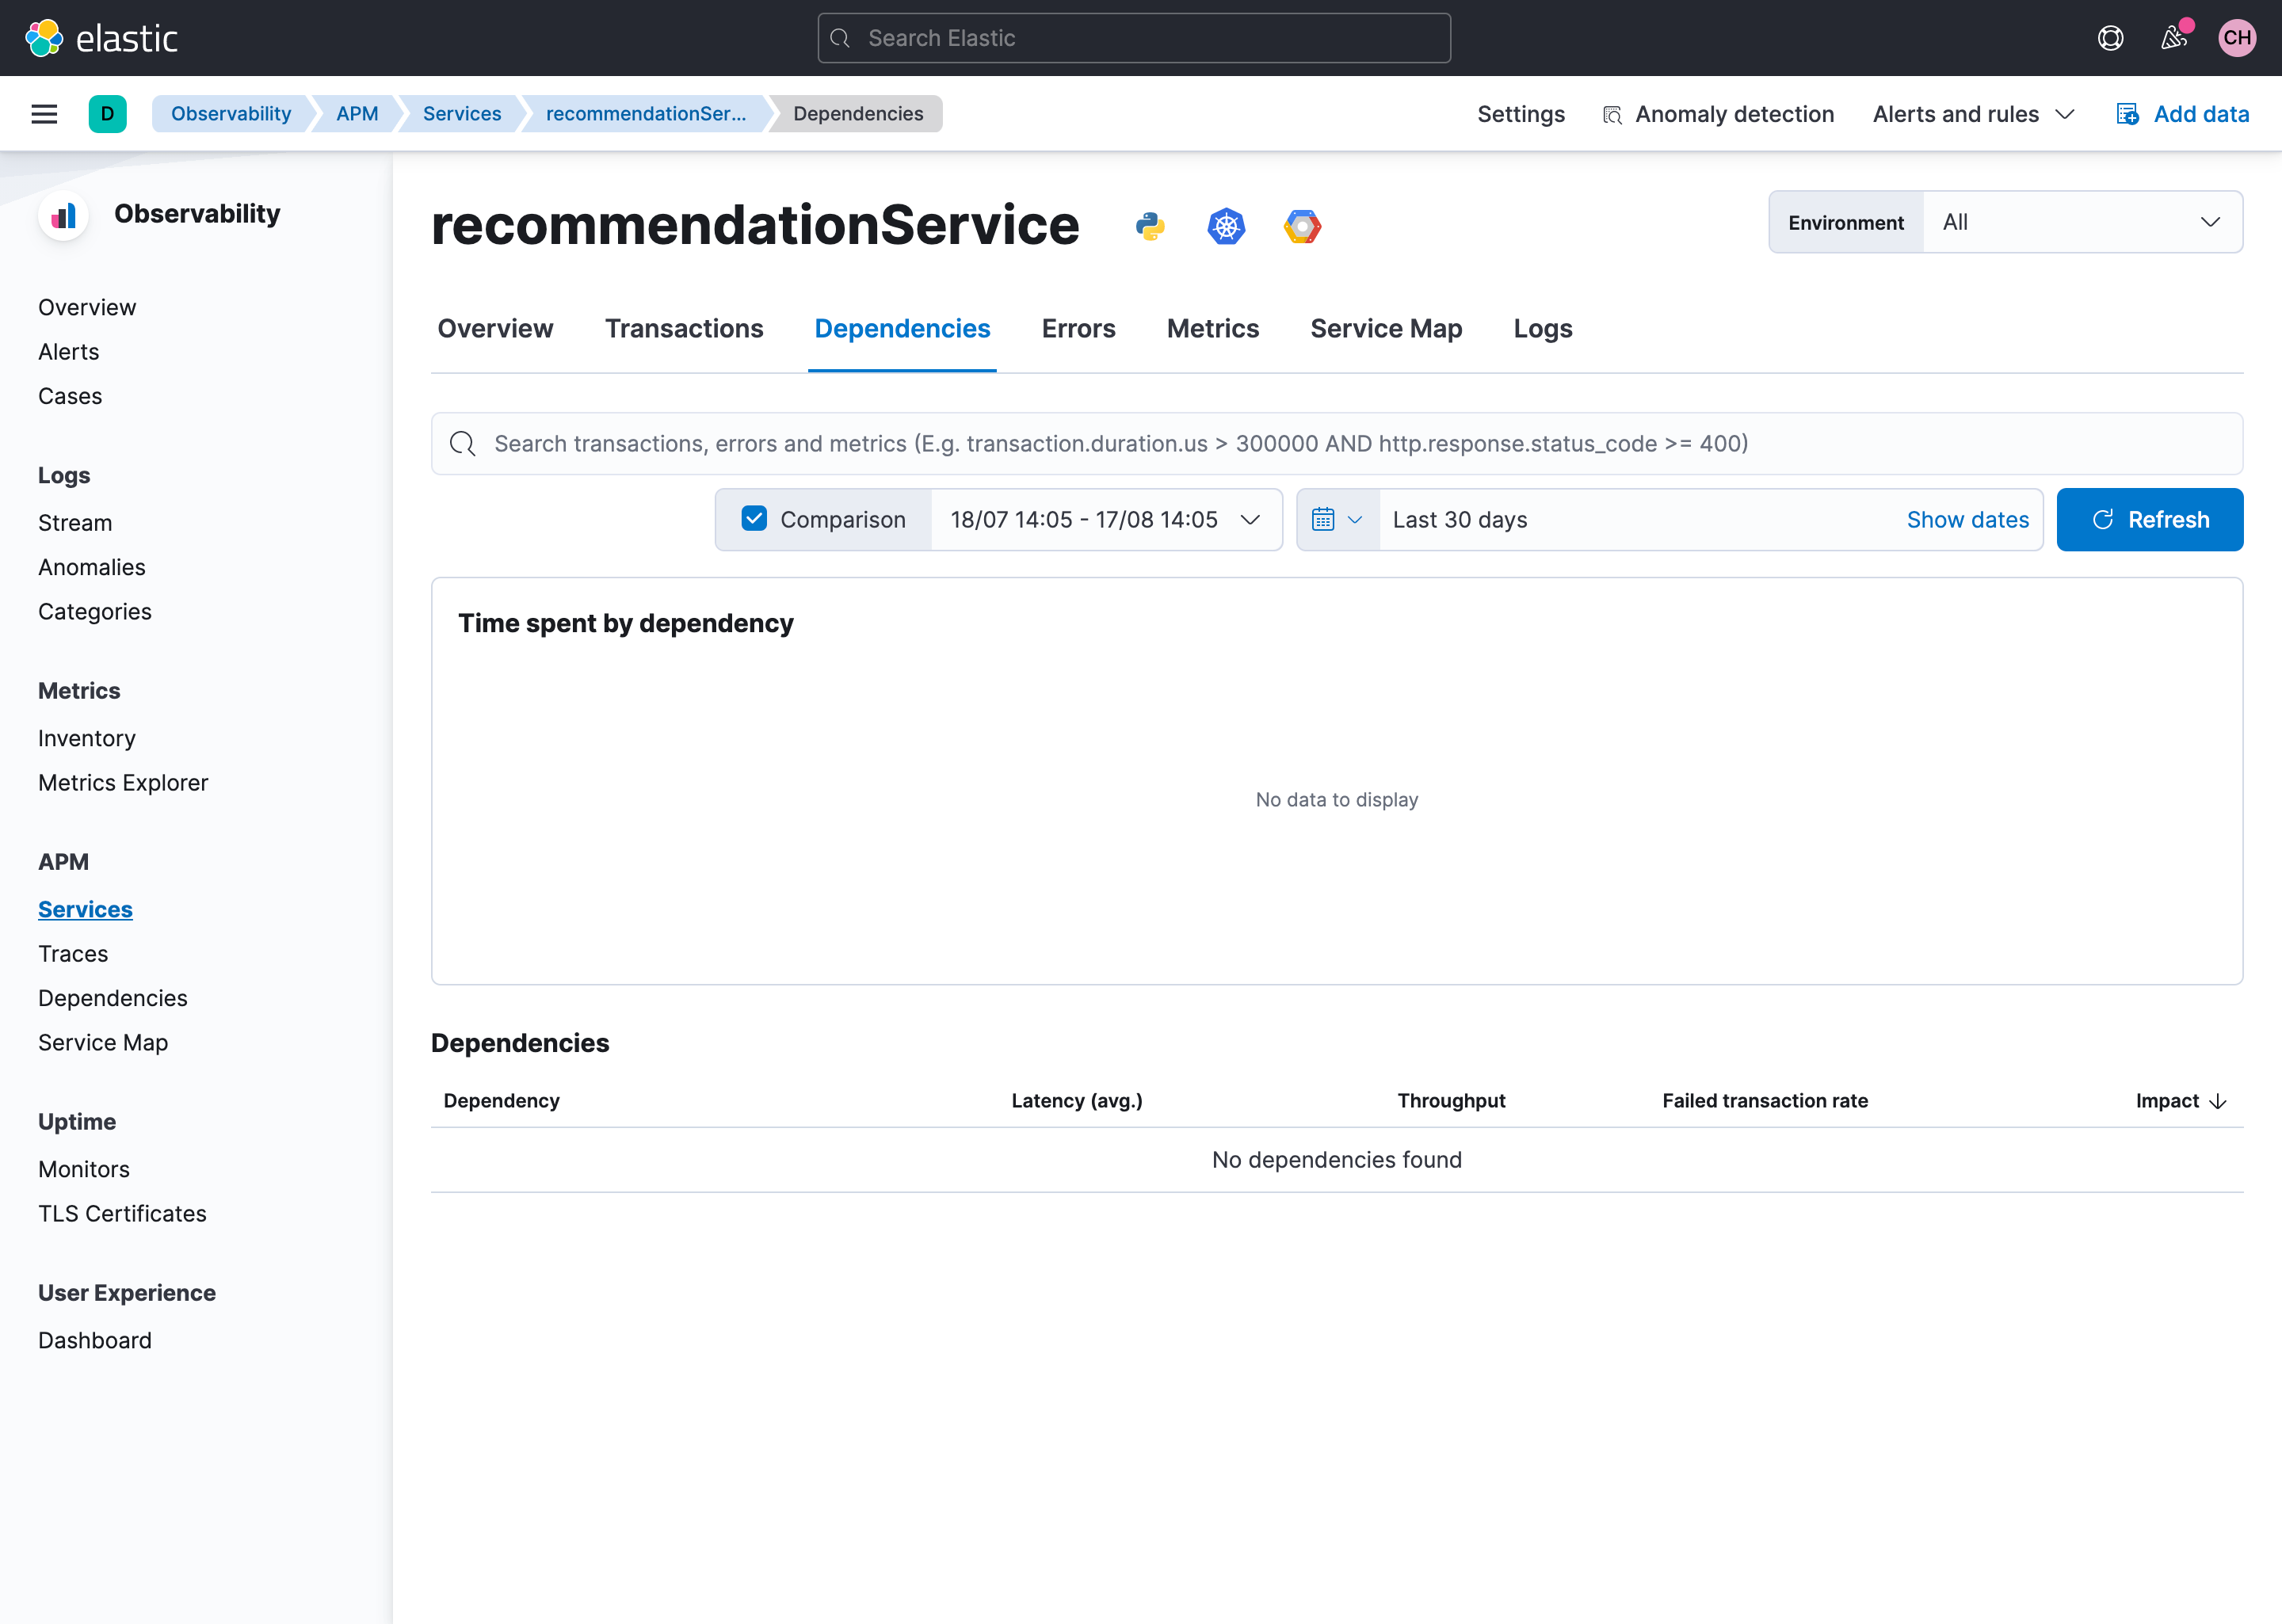
Task: Open the Logs tab
Action: (1542, 328)
